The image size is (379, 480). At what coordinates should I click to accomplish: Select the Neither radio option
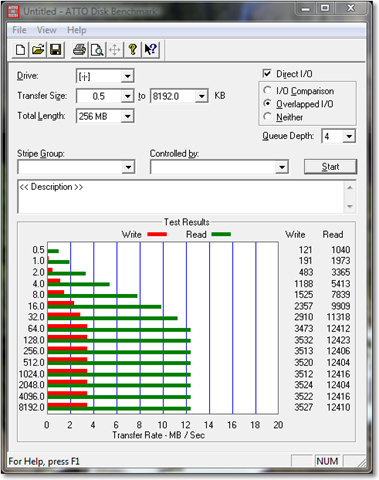(267, 117)
